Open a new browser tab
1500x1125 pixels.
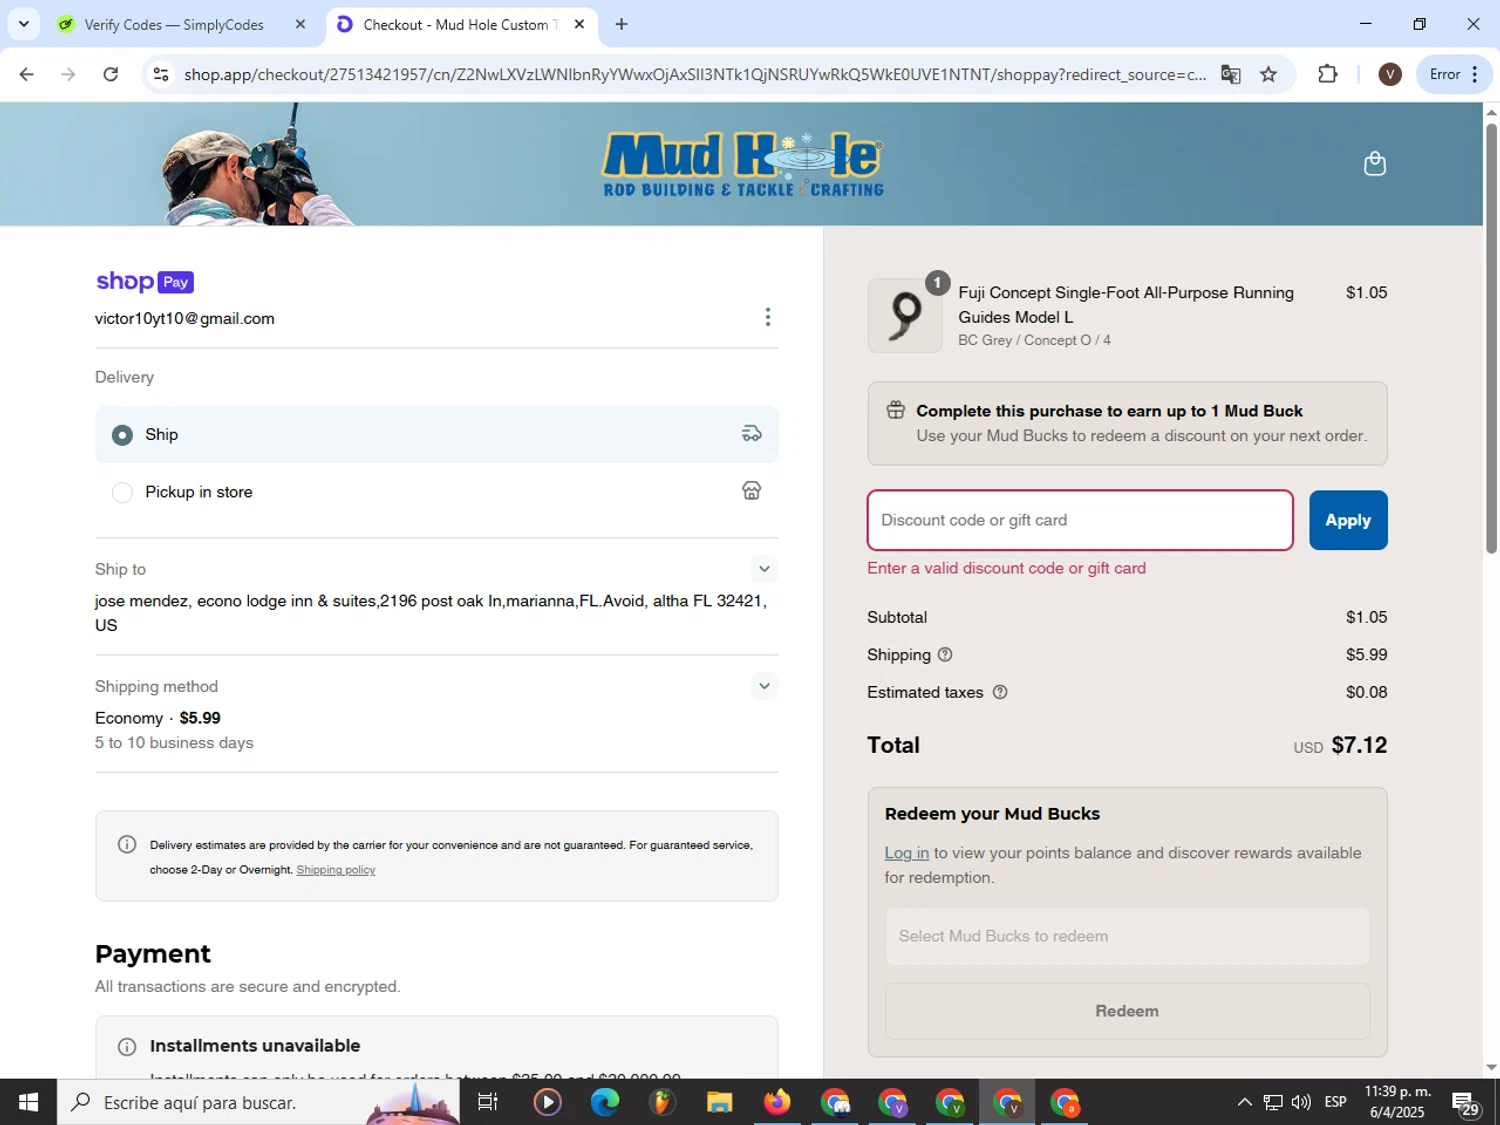point(621,24)
